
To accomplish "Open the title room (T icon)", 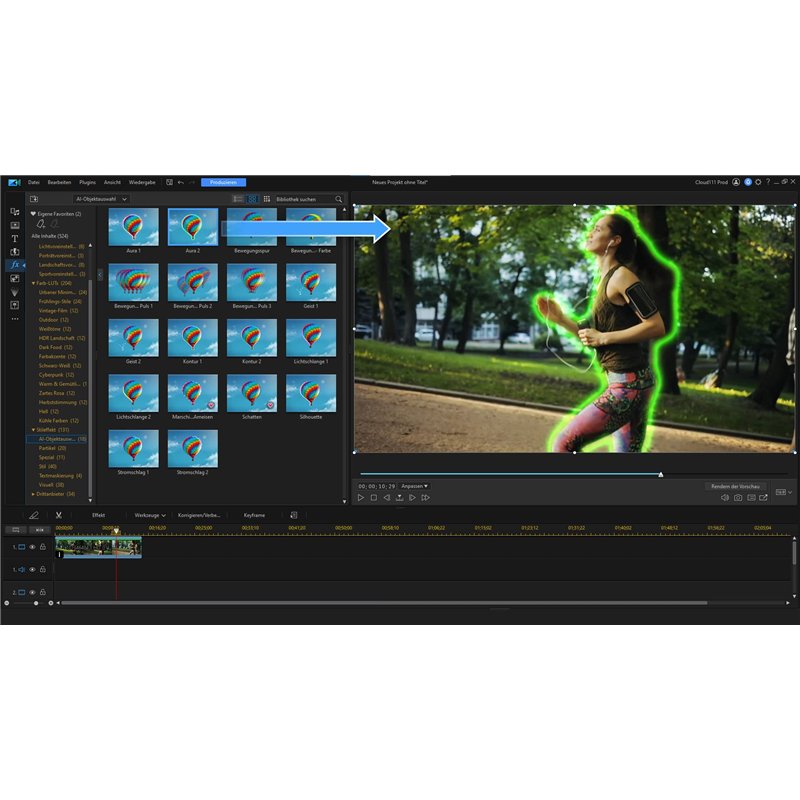I will click(x=14, y=238).
